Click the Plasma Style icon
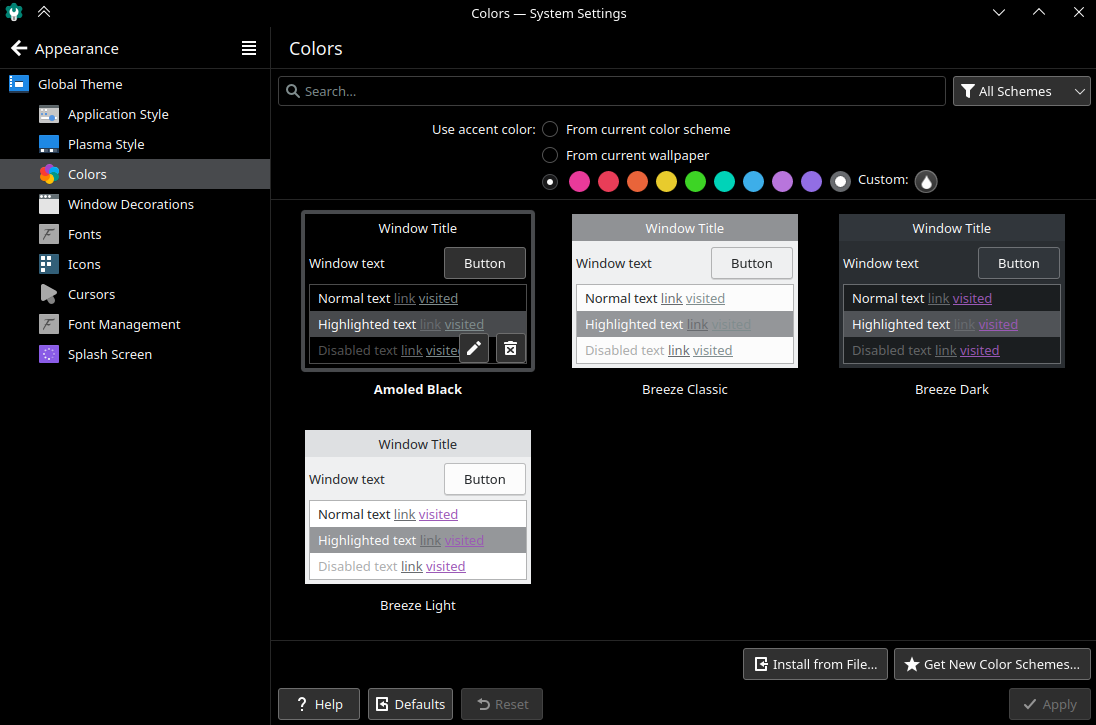Screen dimensions: 1096x725 (49, 144)
